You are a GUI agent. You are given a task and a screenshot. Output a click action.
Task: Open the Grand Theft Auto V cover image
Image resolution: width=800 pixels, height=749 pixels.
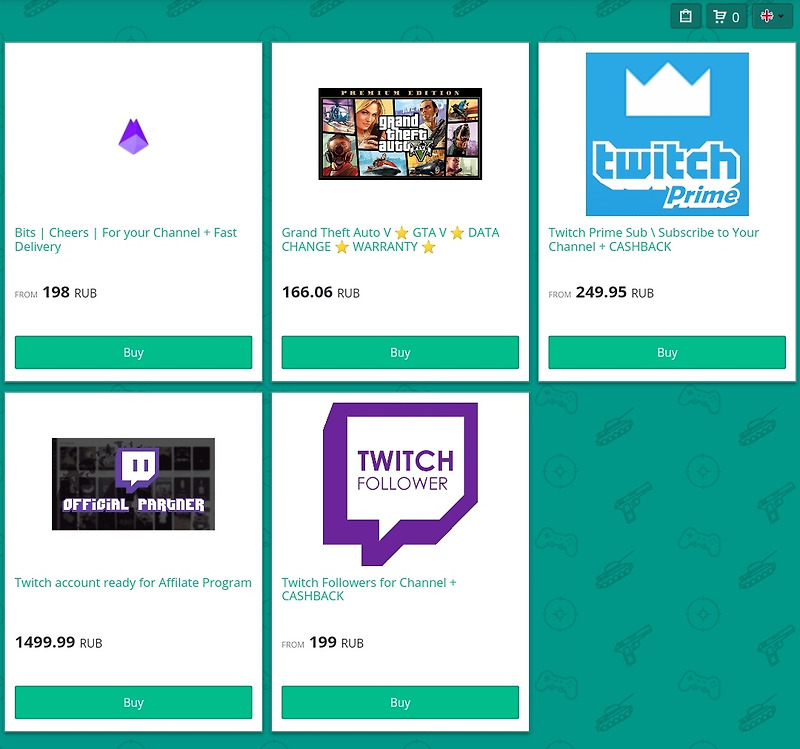tap(400, 134)
